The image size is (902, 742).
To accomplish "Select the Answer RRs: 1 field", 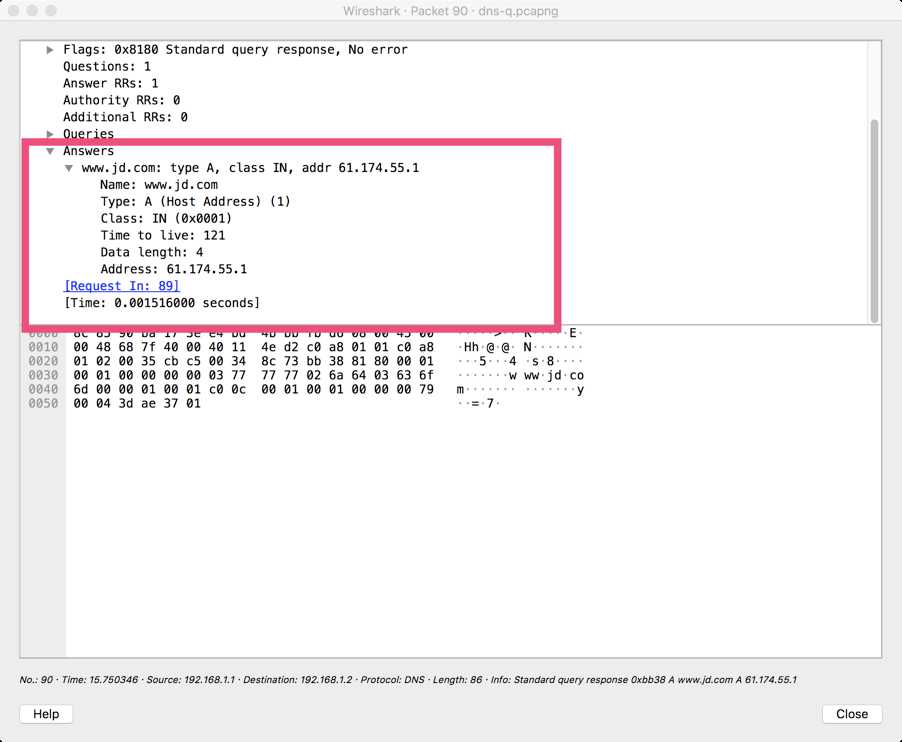I will pyautogui.click(x=110, y=83).
